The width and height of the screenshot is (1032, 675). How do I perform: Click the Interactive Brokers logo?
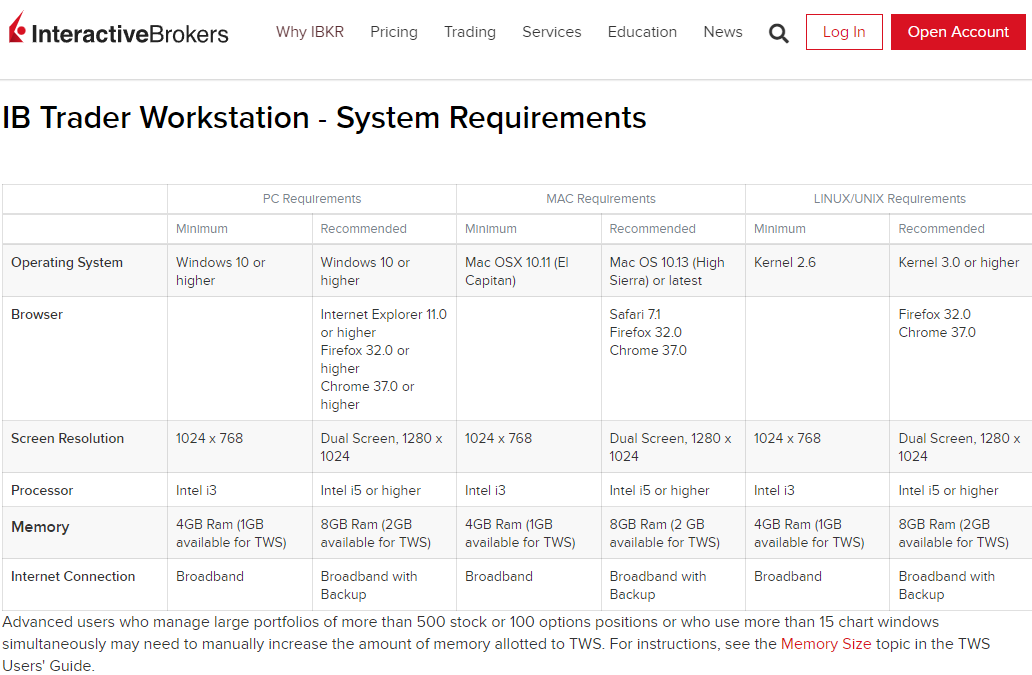coord(118,32)
